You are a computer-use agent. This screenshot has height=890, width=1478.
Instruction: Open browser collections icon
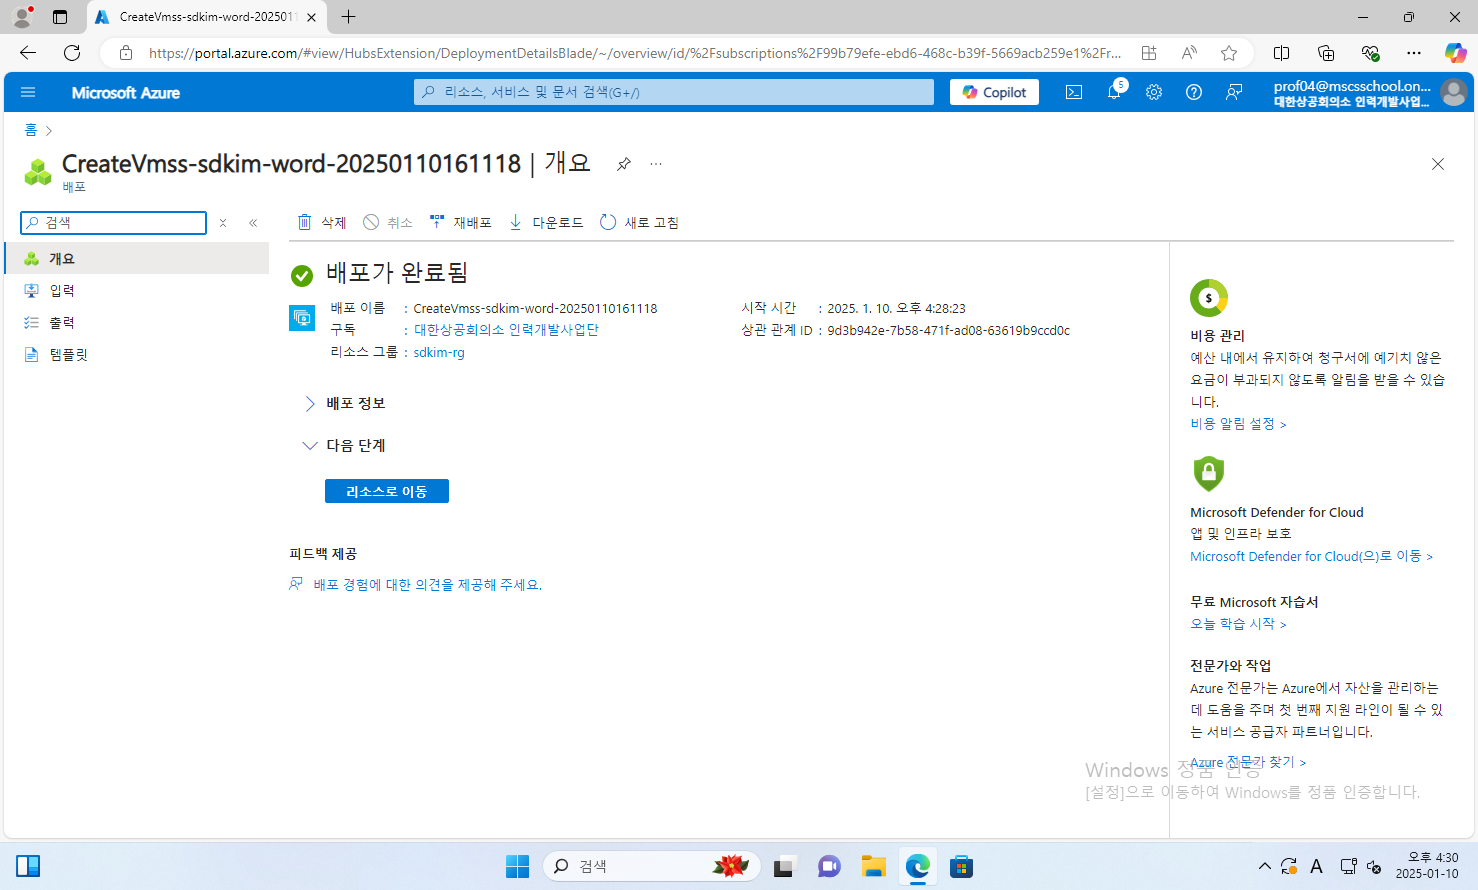pos(1326,53)
